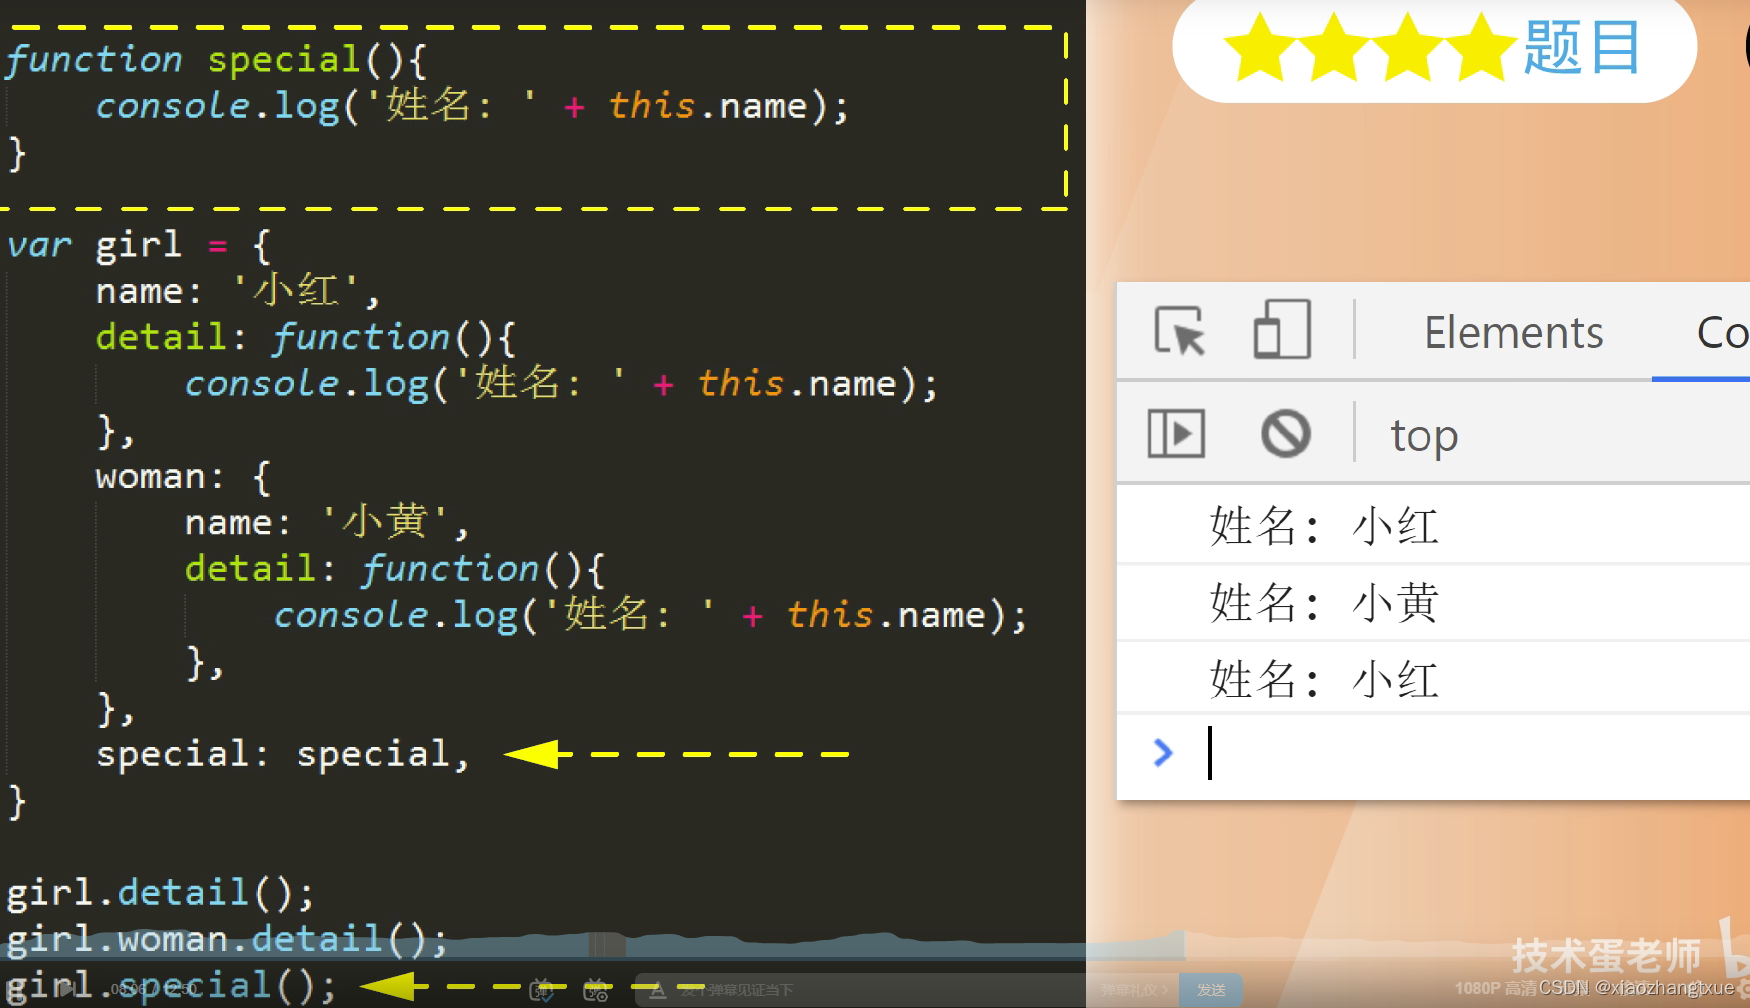1750x1008 pixels.
Task: Click 'var girl = {' code line
Action: (138, 244)
